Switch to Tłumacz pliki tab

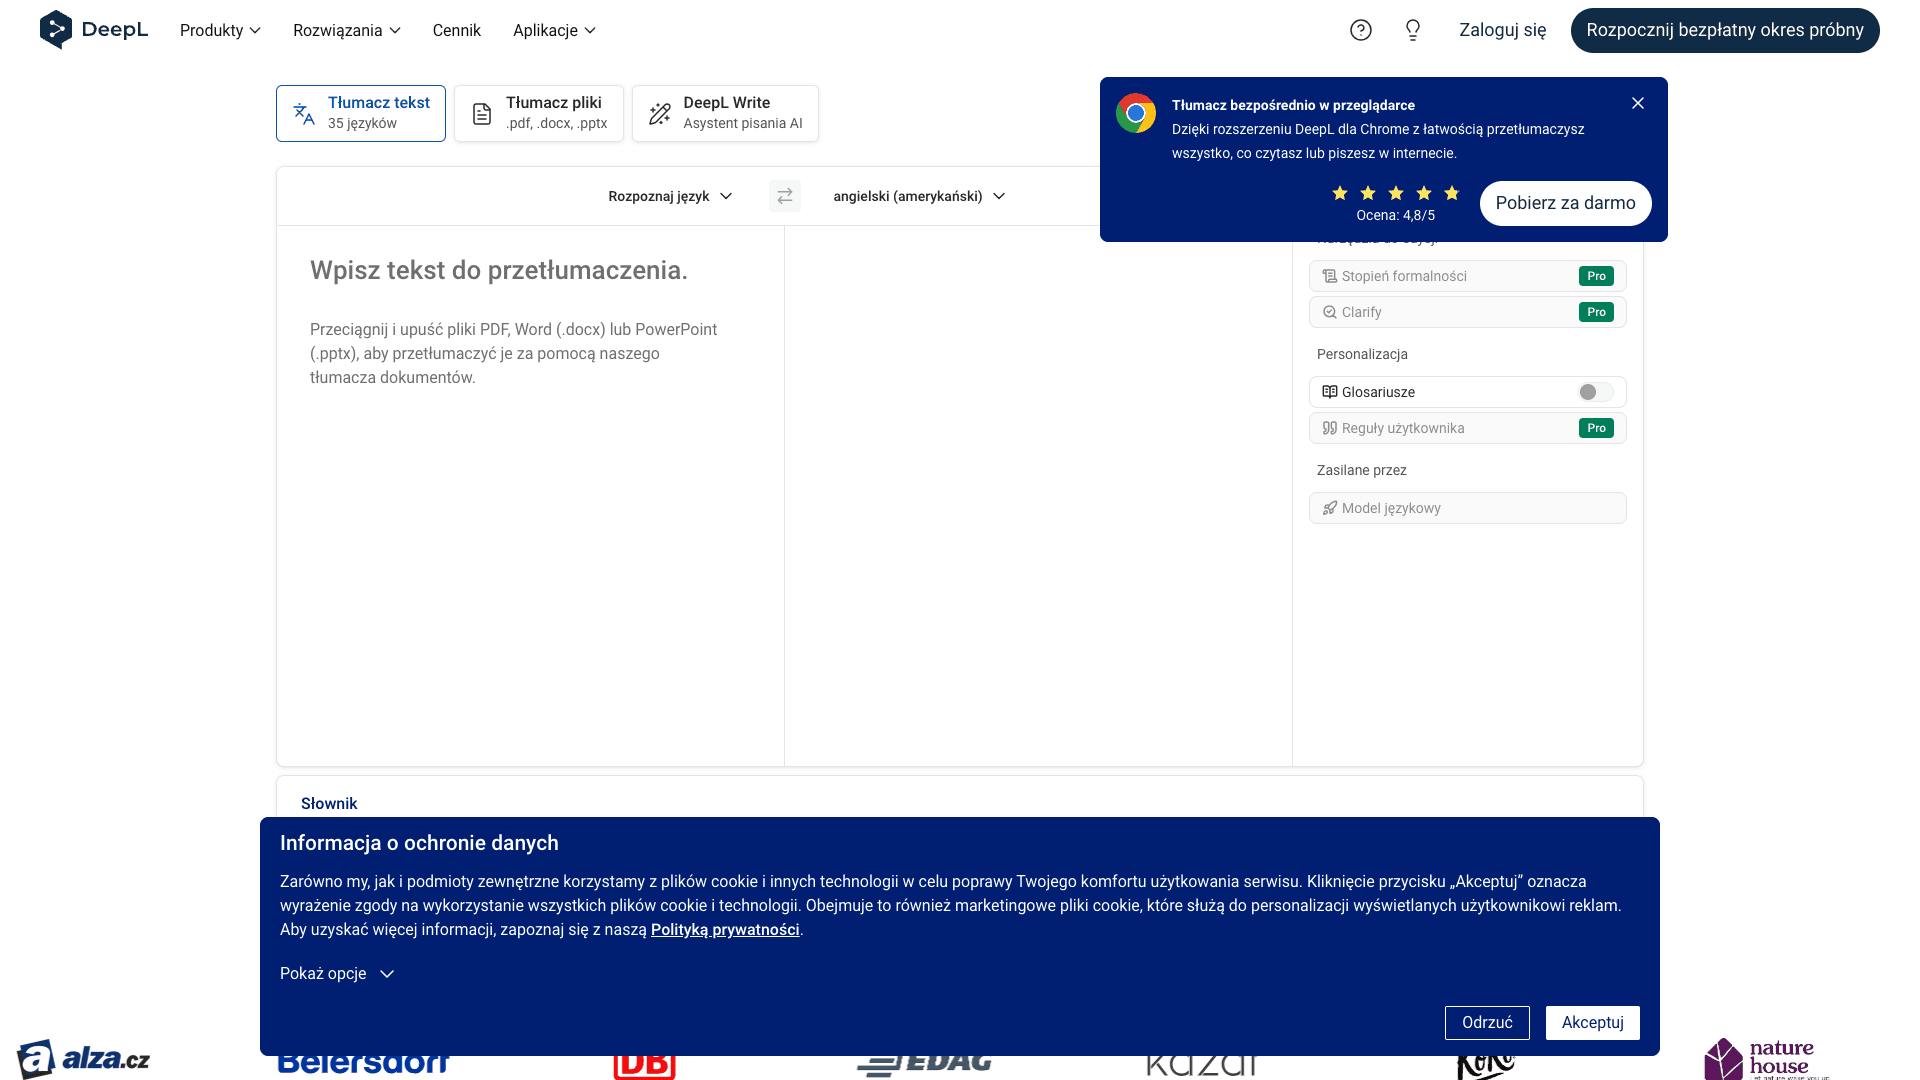(539, 113)
